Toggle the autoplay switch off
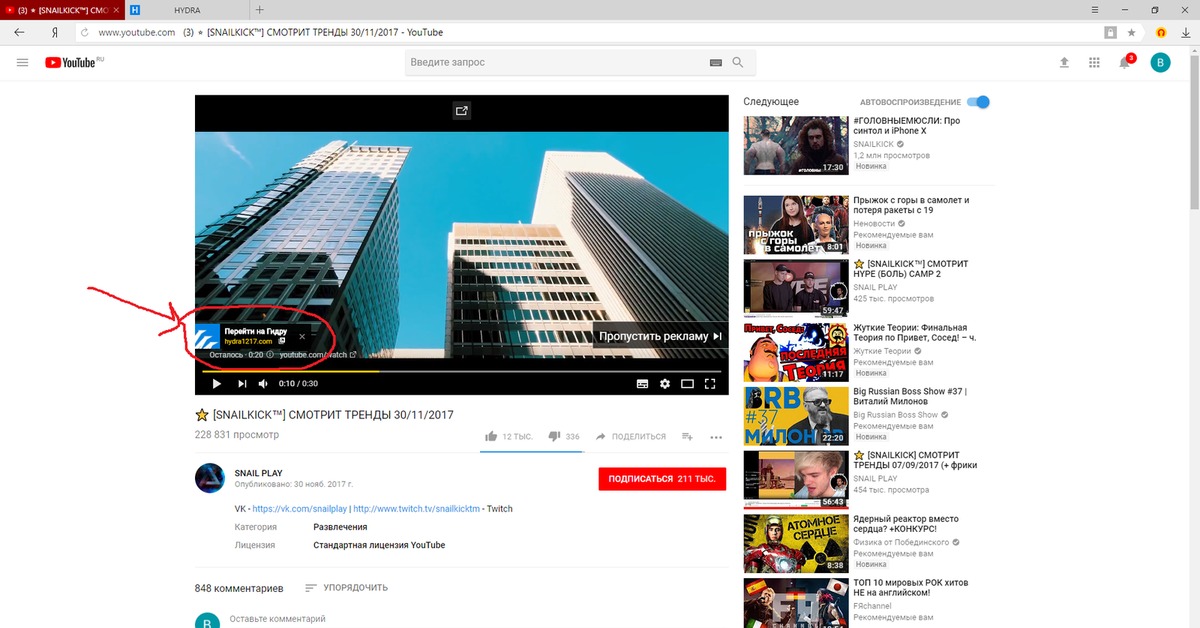Viewport: 1200px width, 628px height. coord(979,102)
